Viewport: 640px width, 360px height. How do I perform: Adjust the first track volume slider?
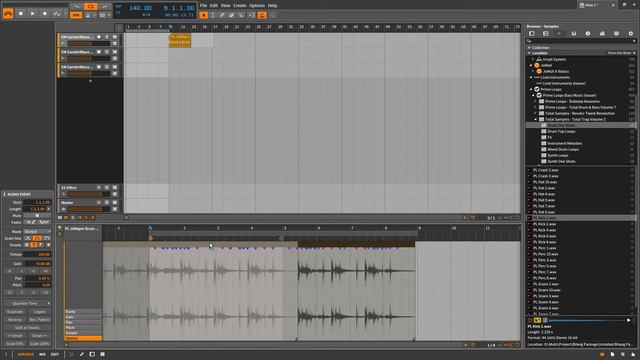click(89, 43)
